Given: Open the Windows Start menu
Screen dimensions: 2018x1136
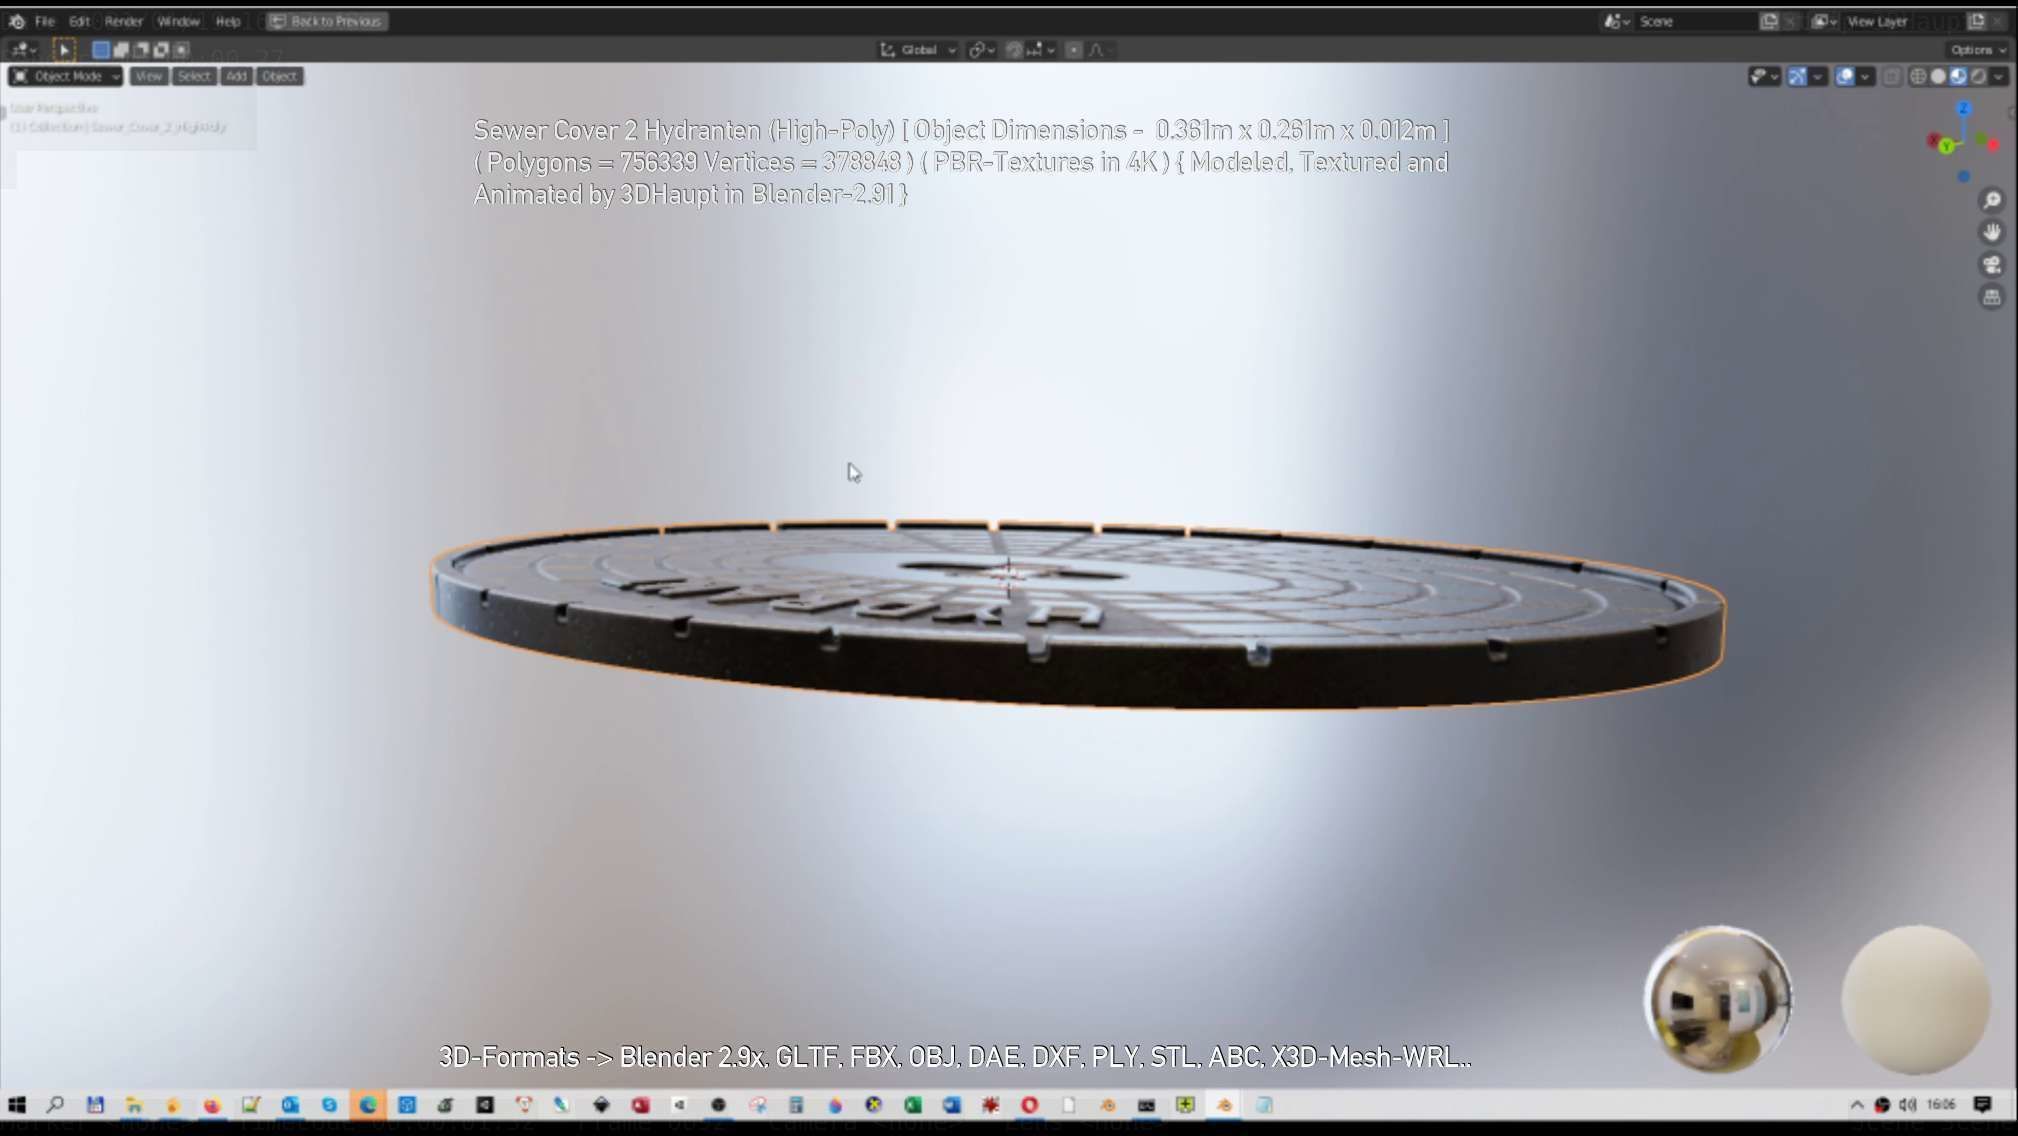Looking at the screenshot, I should [x=17, y=1105].
